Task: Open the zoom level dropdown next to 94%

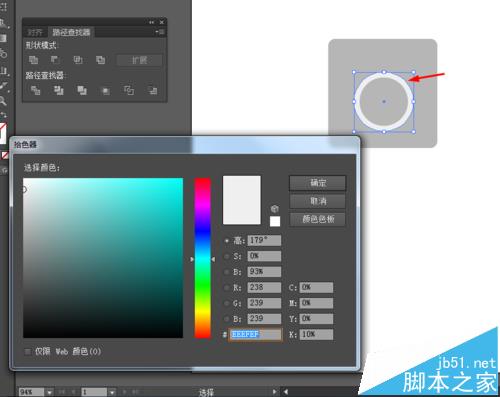Action: [x=49, y=392]
